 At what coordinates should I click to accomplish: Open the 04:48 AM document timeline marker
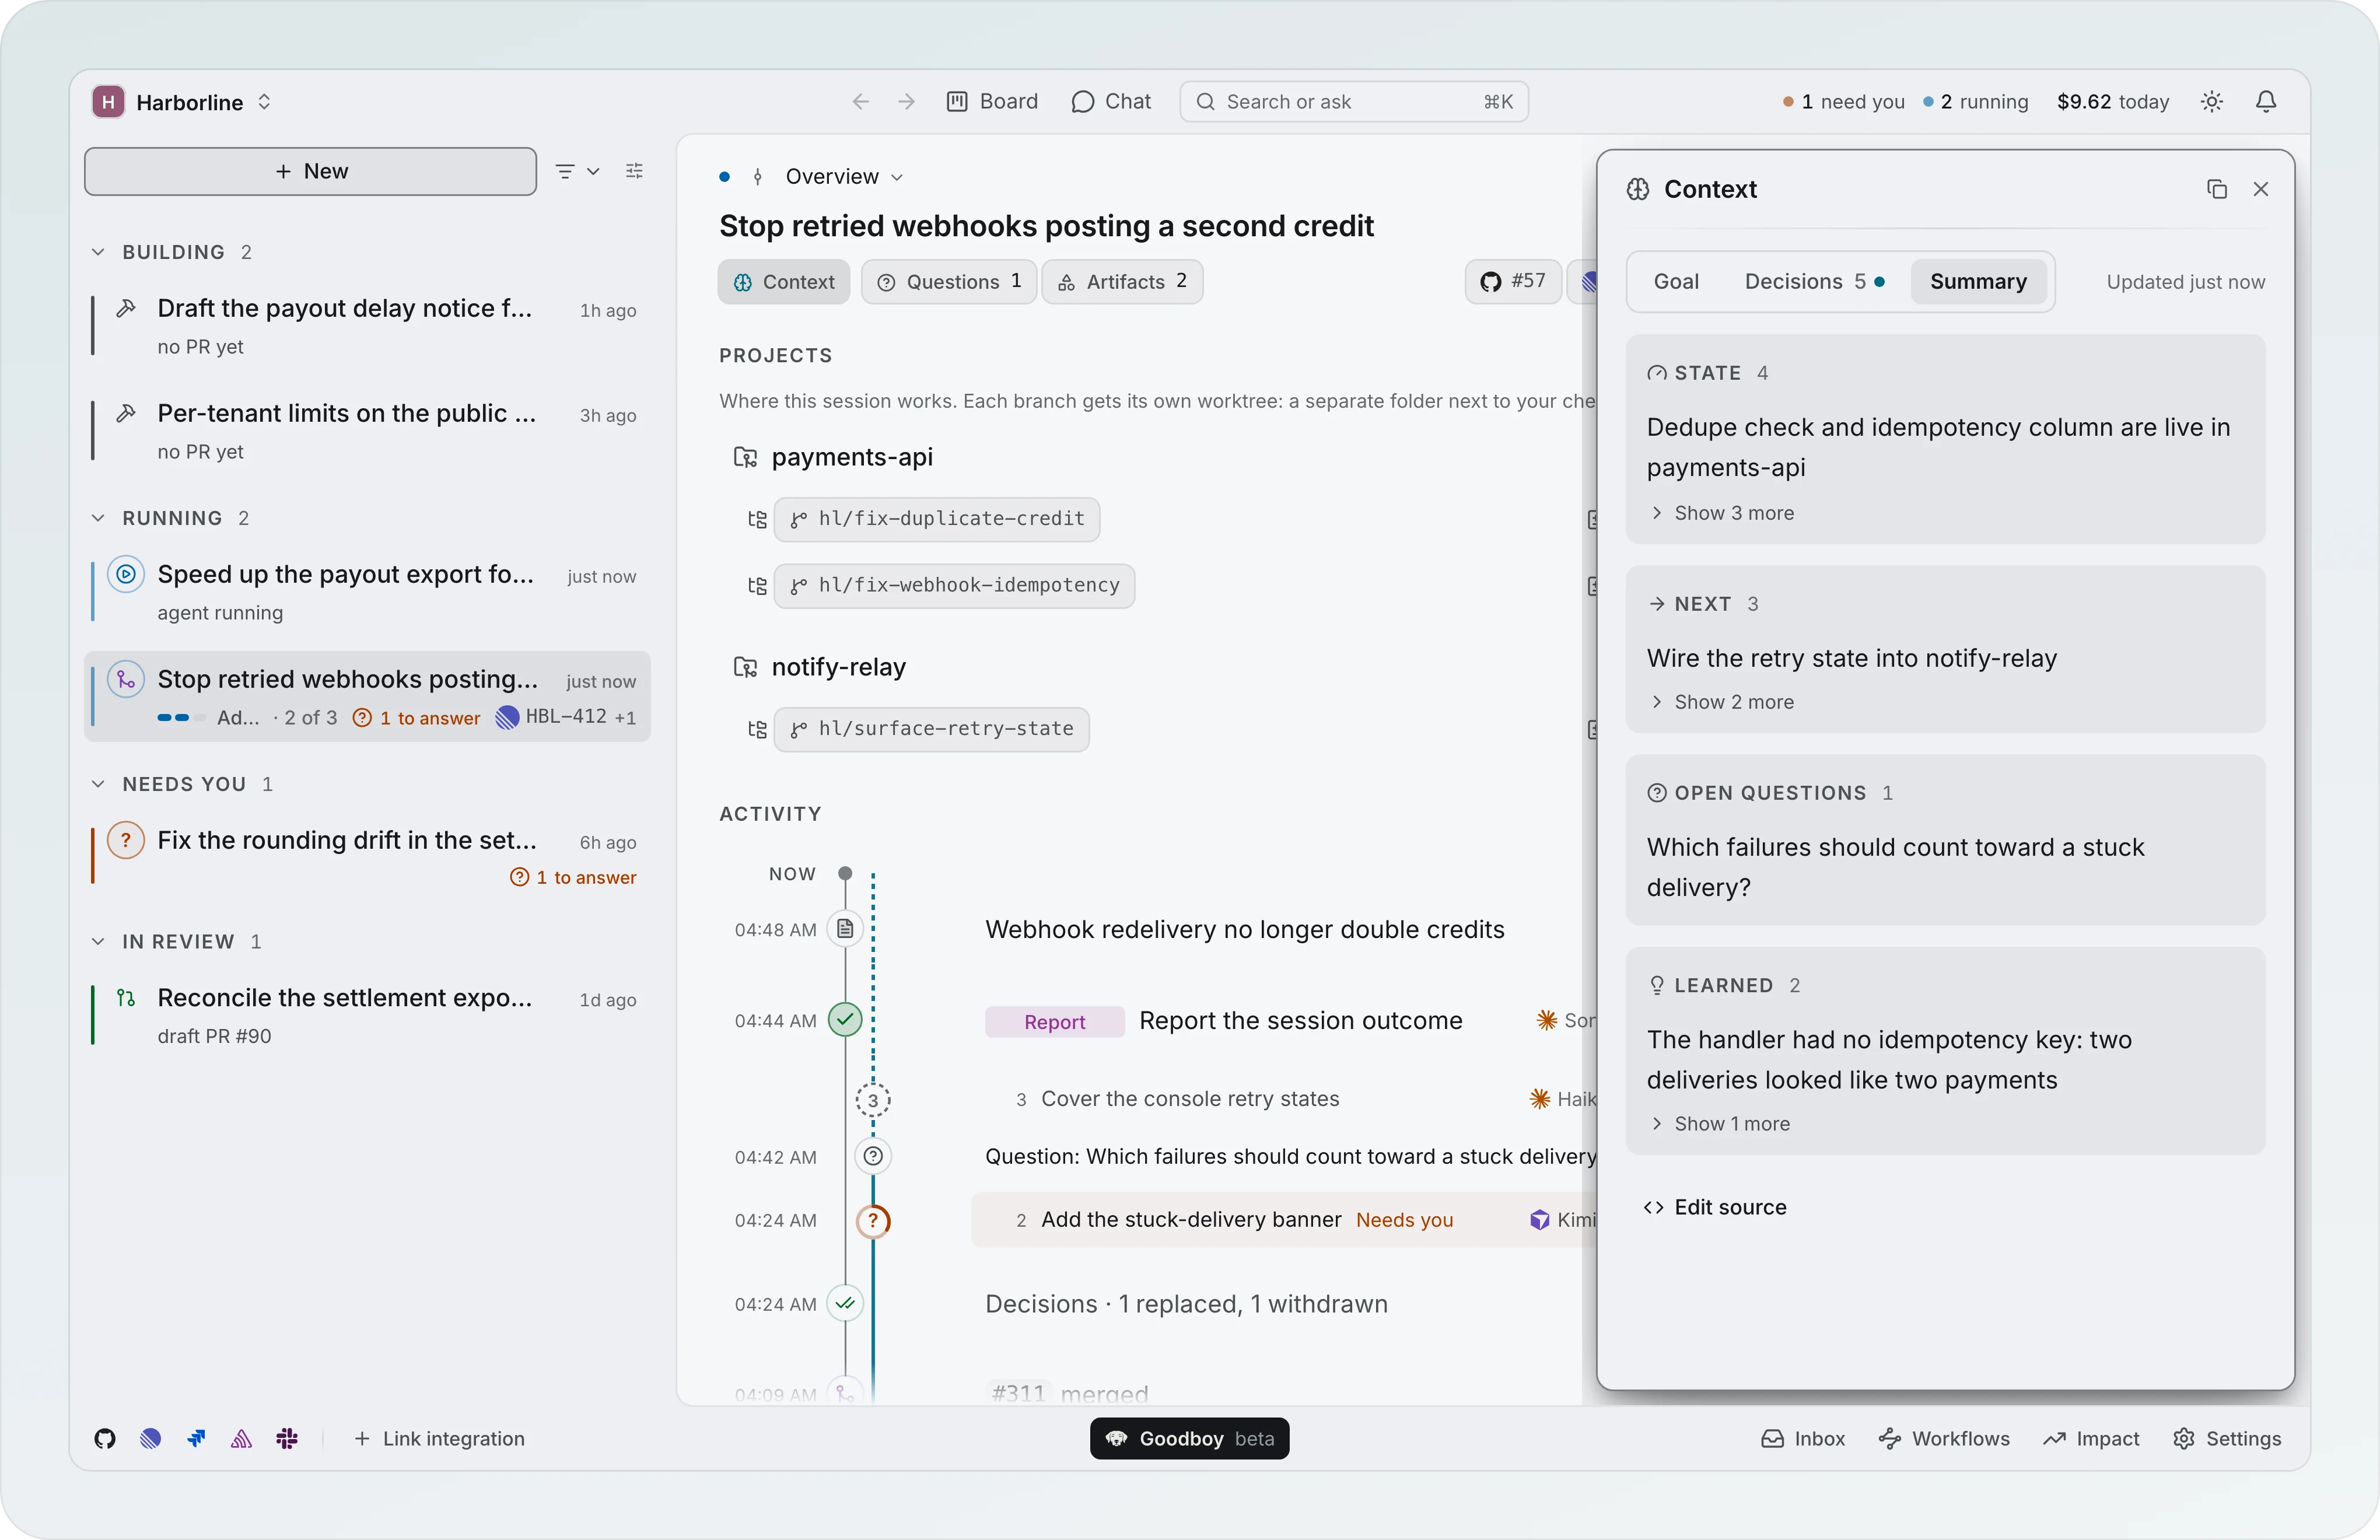point(845,929)
